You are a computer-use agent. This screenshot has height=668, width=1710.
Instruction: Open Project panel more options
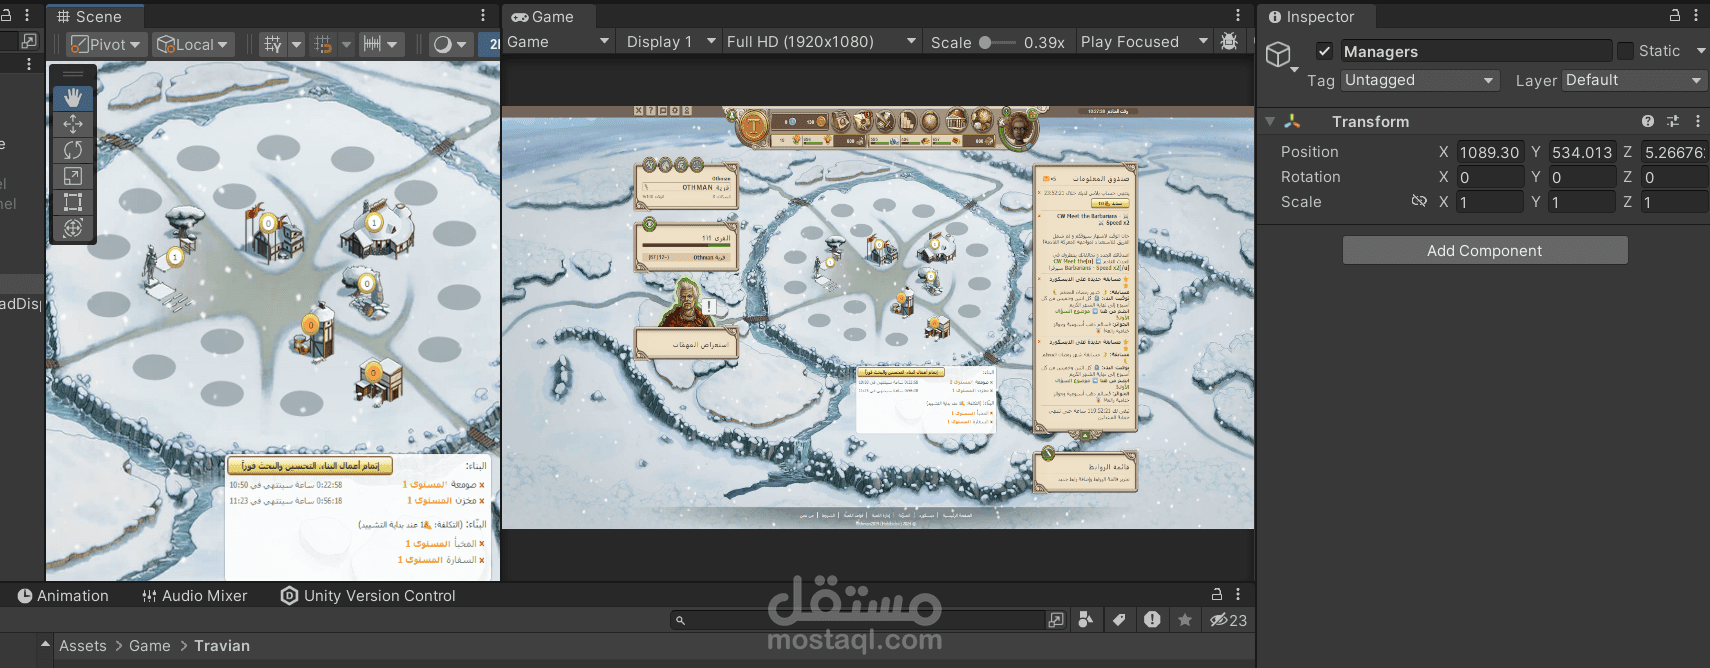click(1238, 594)
